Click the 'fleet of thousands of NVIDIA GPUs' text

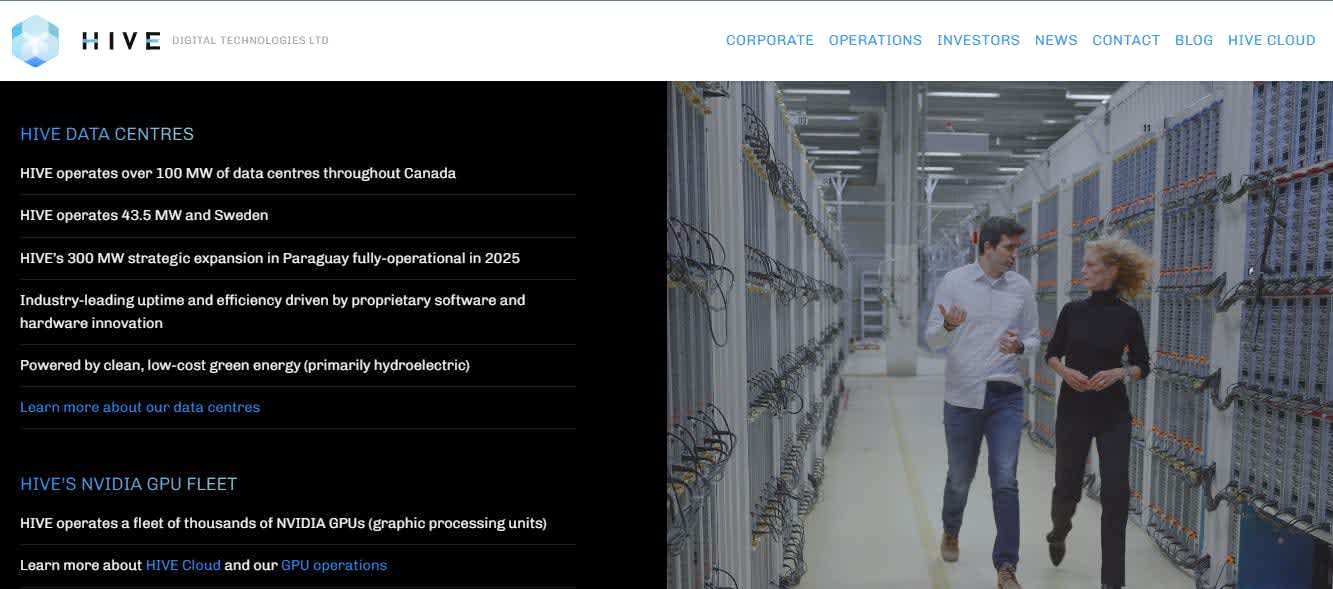pyautogui.click(x=283, y=523)
